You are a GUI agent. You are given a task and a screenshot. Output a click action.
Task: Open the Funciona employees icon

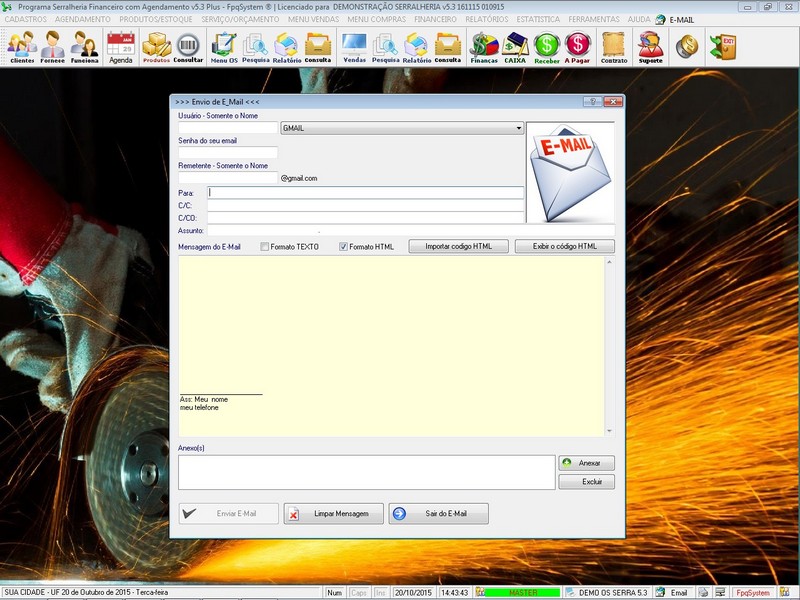(84, 47)
